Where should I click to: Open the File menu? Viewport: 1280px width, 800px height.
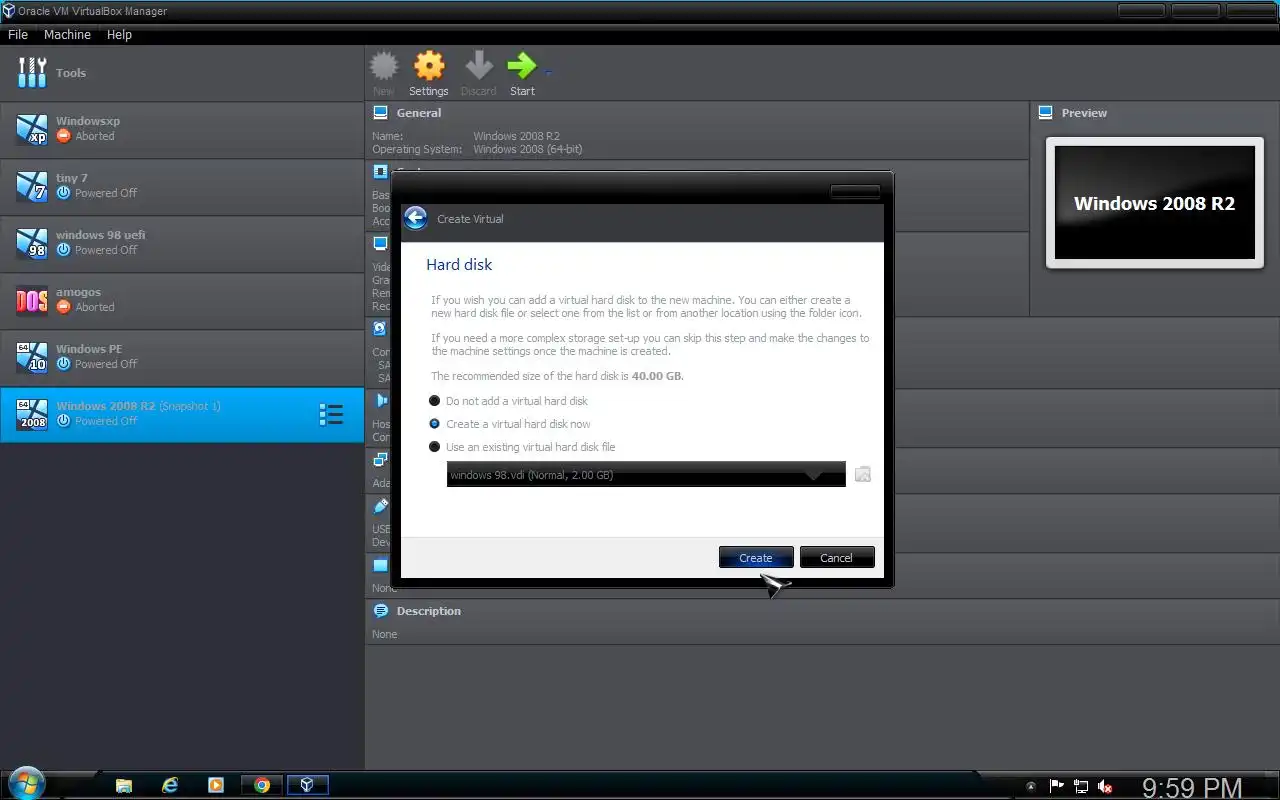[x=18, y=34]
